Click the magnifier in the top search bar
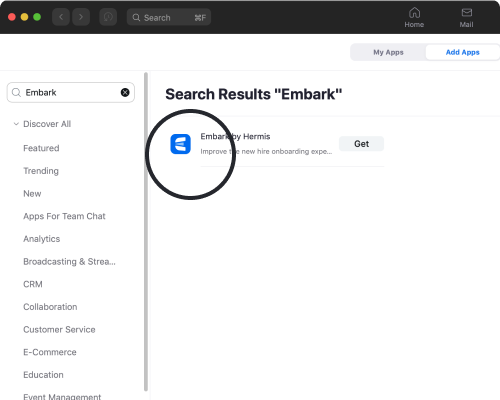The width and height of the screenshot is (500, 400). coord(136,17)
